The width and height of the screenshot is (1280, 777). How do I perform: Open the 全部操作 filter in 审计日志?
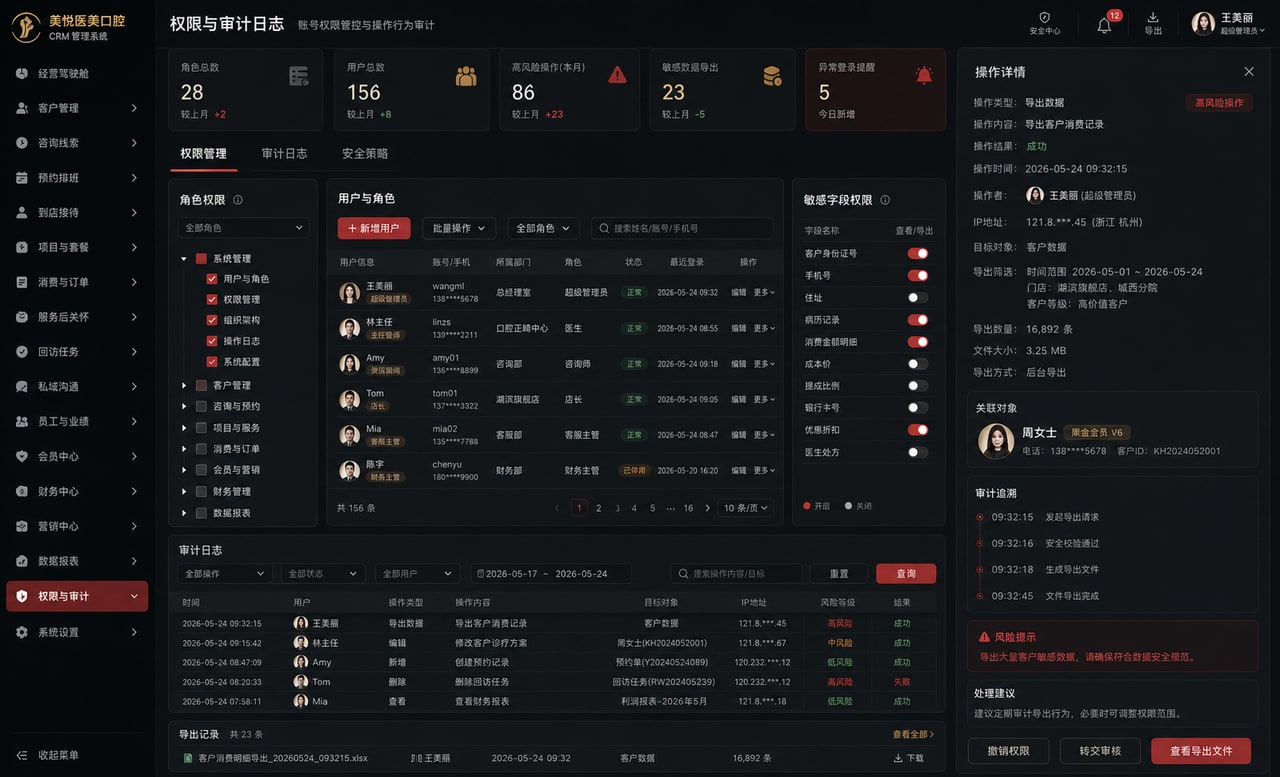(224, 573)
